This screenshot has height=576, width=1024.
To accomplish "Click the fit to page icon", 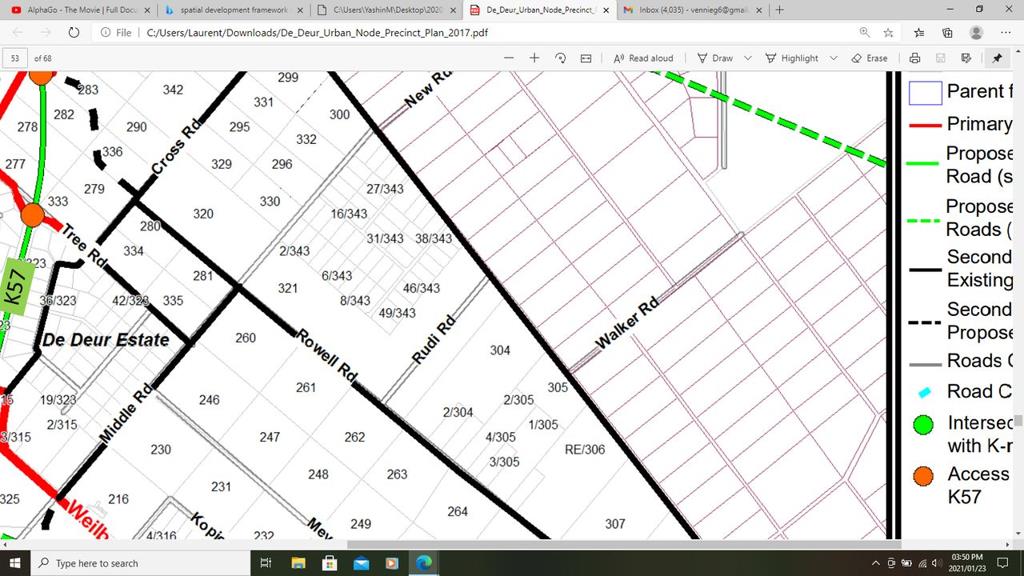I will [586, 58].
